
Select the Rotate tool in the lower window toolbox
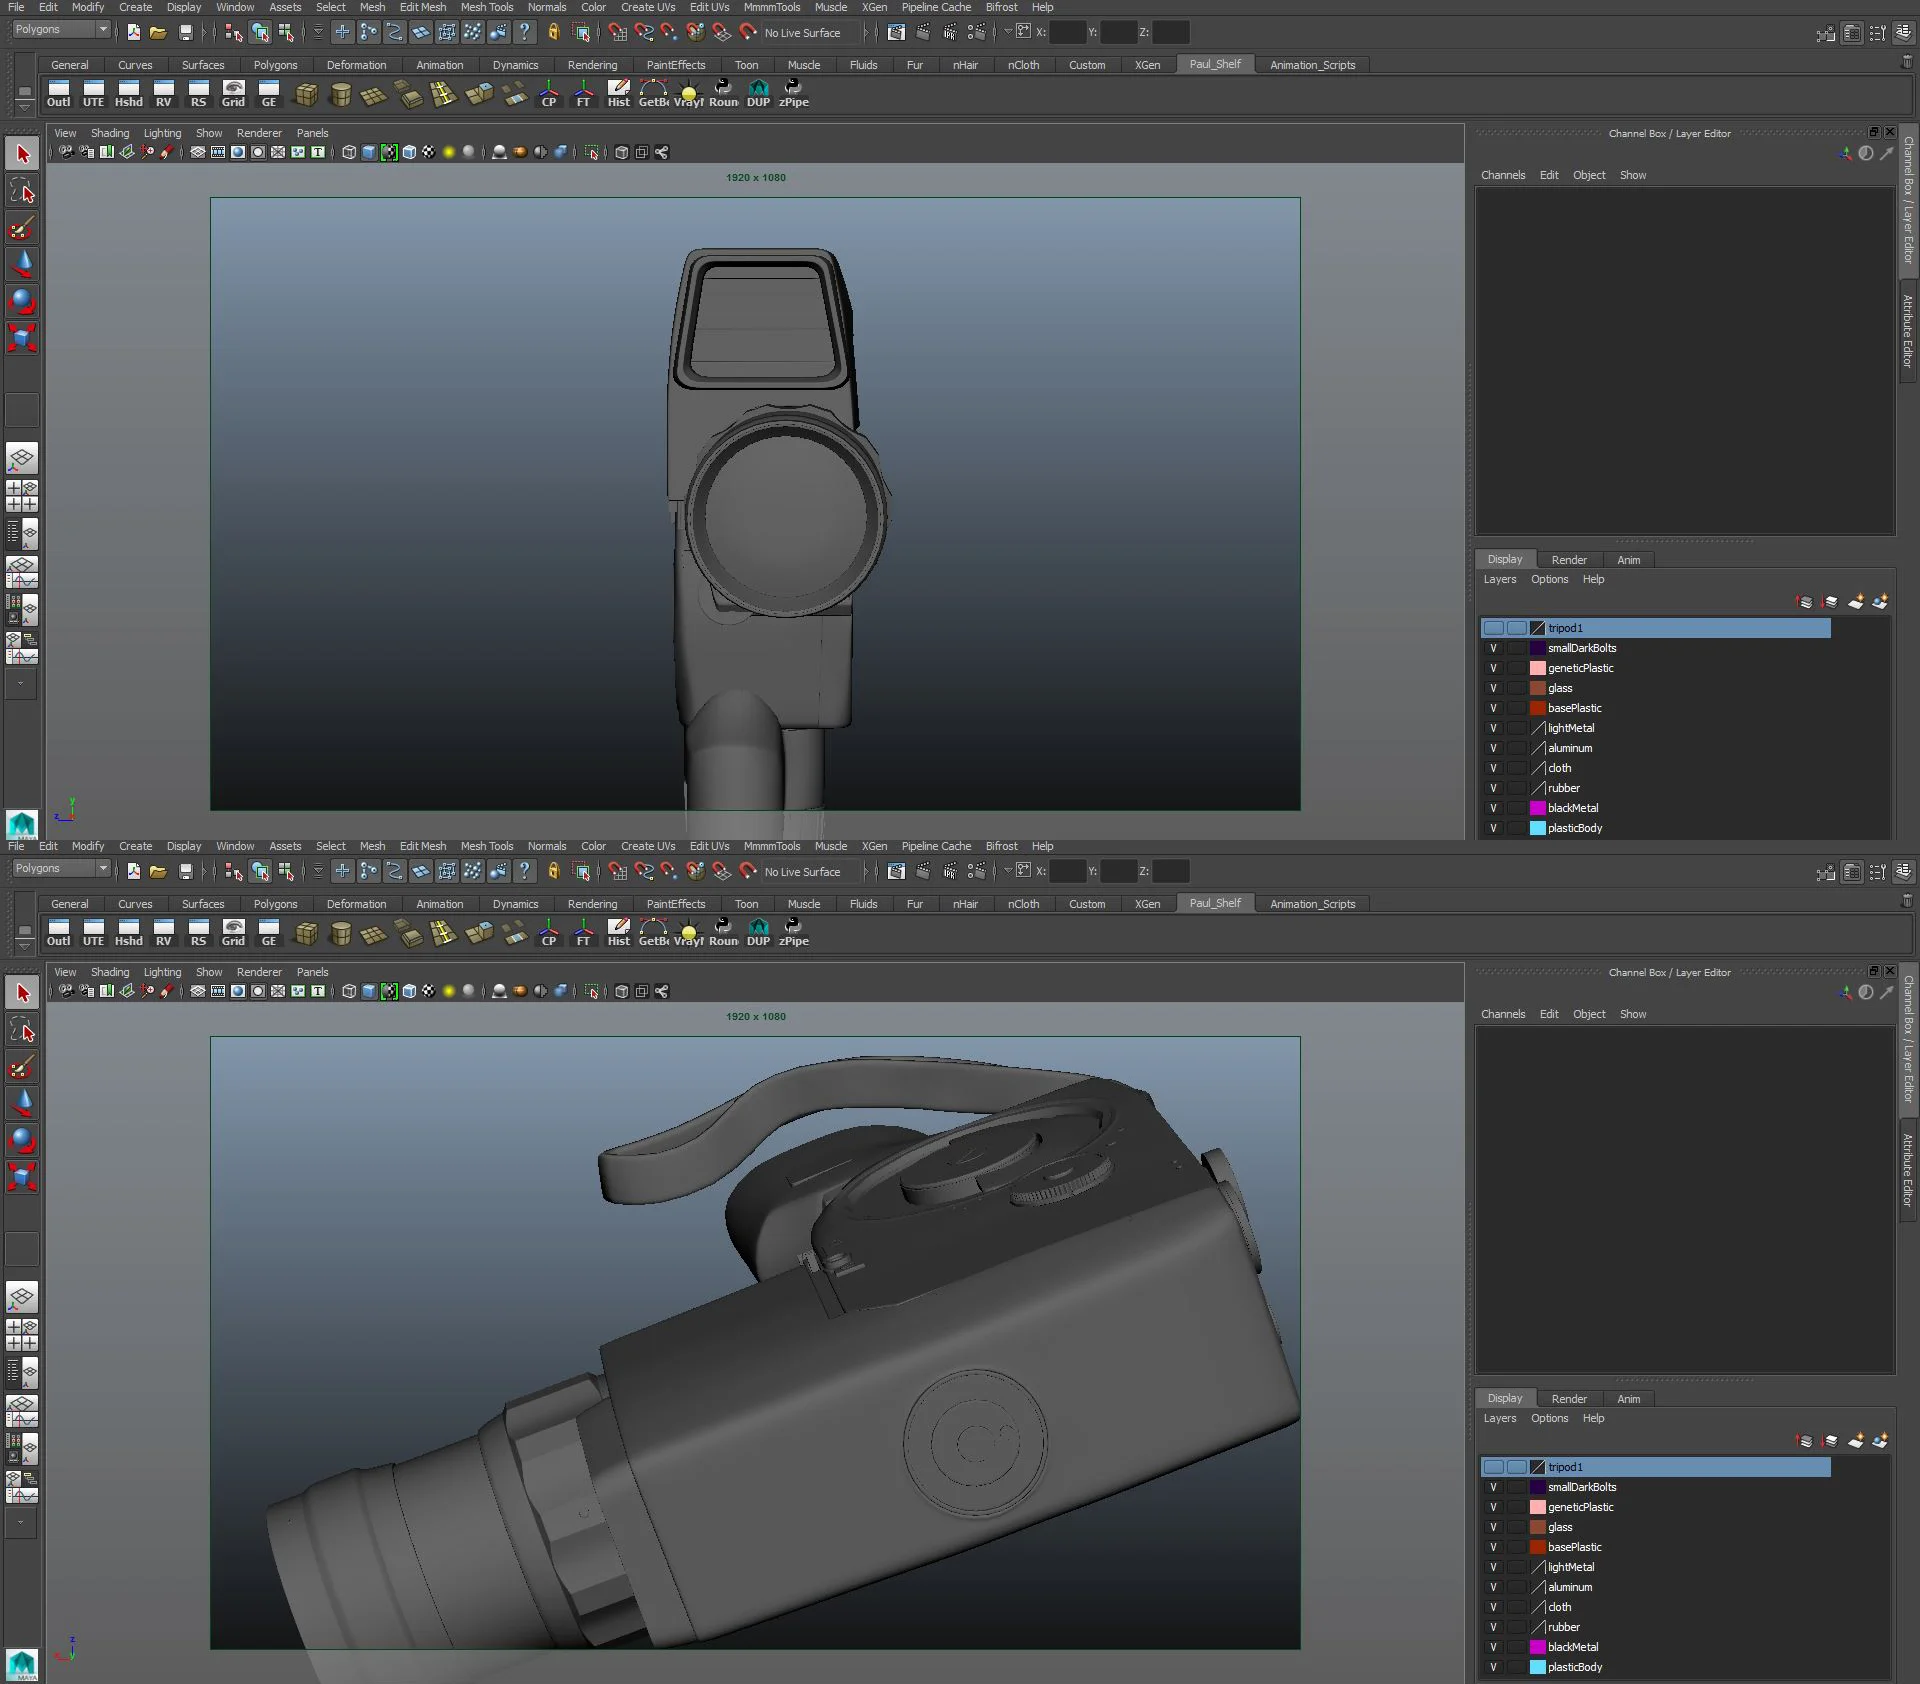coord(22,1140)
